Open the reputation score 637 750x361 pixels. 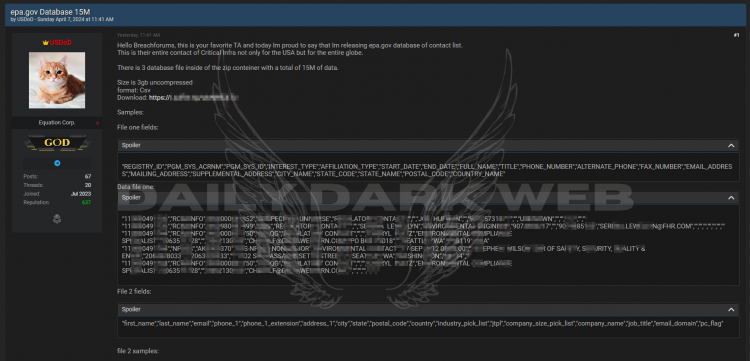(86, 203)
